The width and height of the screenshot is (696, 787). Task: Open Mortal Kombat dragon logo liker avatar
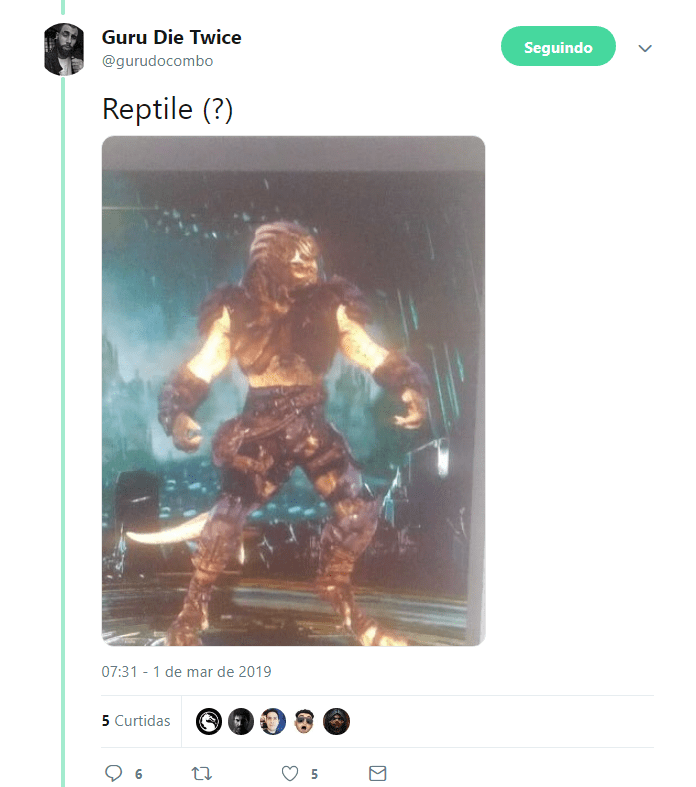209,722
